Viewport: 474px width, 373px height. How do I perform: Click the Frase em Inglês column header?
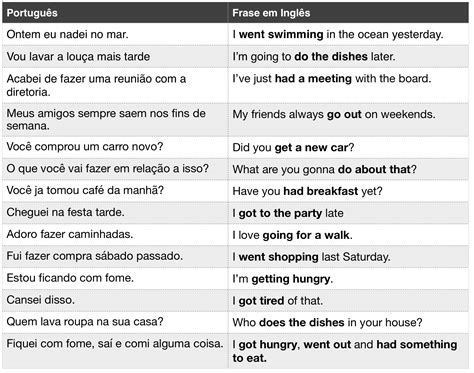[x=271, y=13]
